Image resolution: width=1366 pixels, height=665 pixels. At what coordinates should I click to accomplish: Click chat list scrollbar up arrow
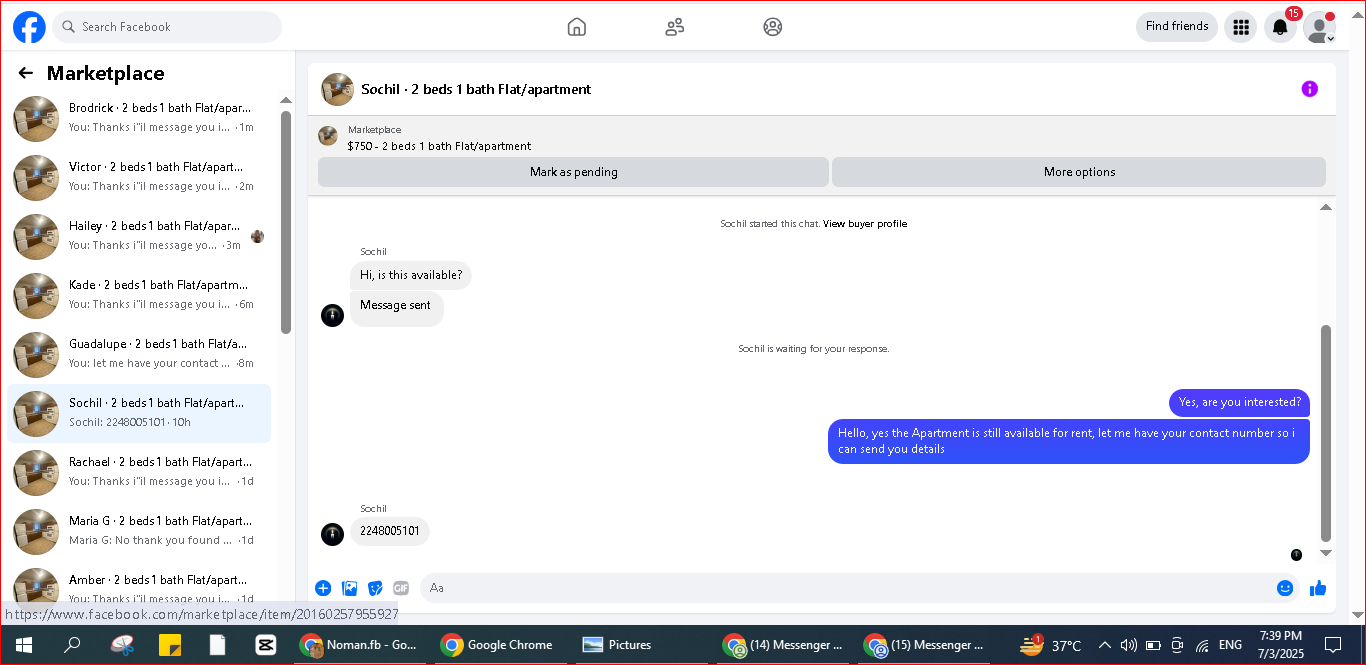tap(286, 100)
